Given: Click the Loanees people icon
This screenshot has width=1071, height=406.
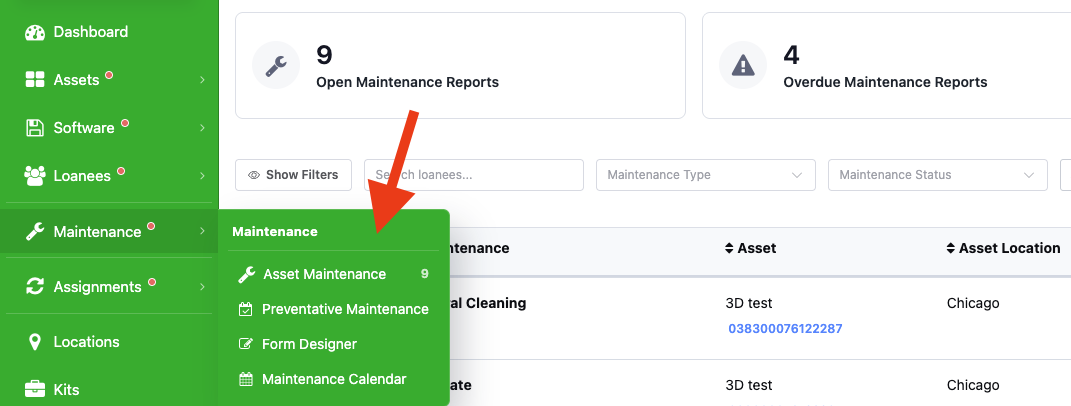Looking at the screenshot, I should [x=35, y=176].
